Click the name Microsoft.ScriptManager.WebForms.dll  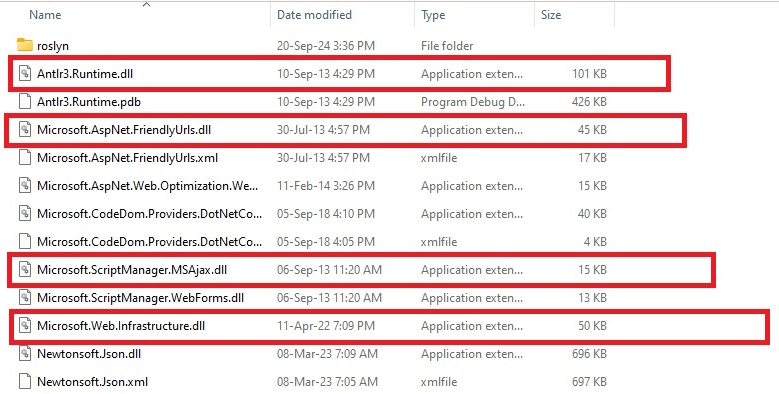tap(140, 298)
